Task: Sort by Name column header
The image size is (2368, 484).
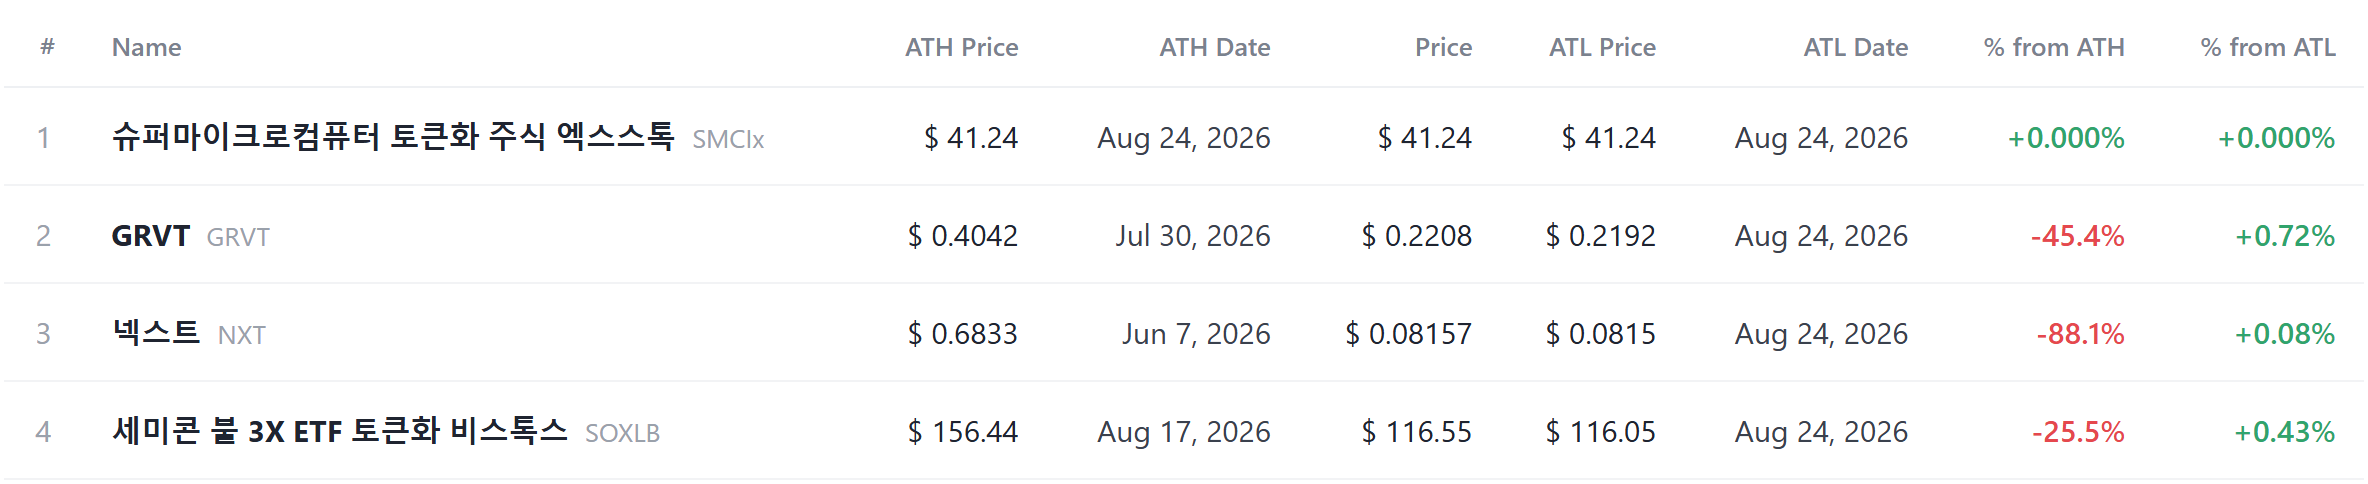Action: pyautogui.click(x=147, y=47)
